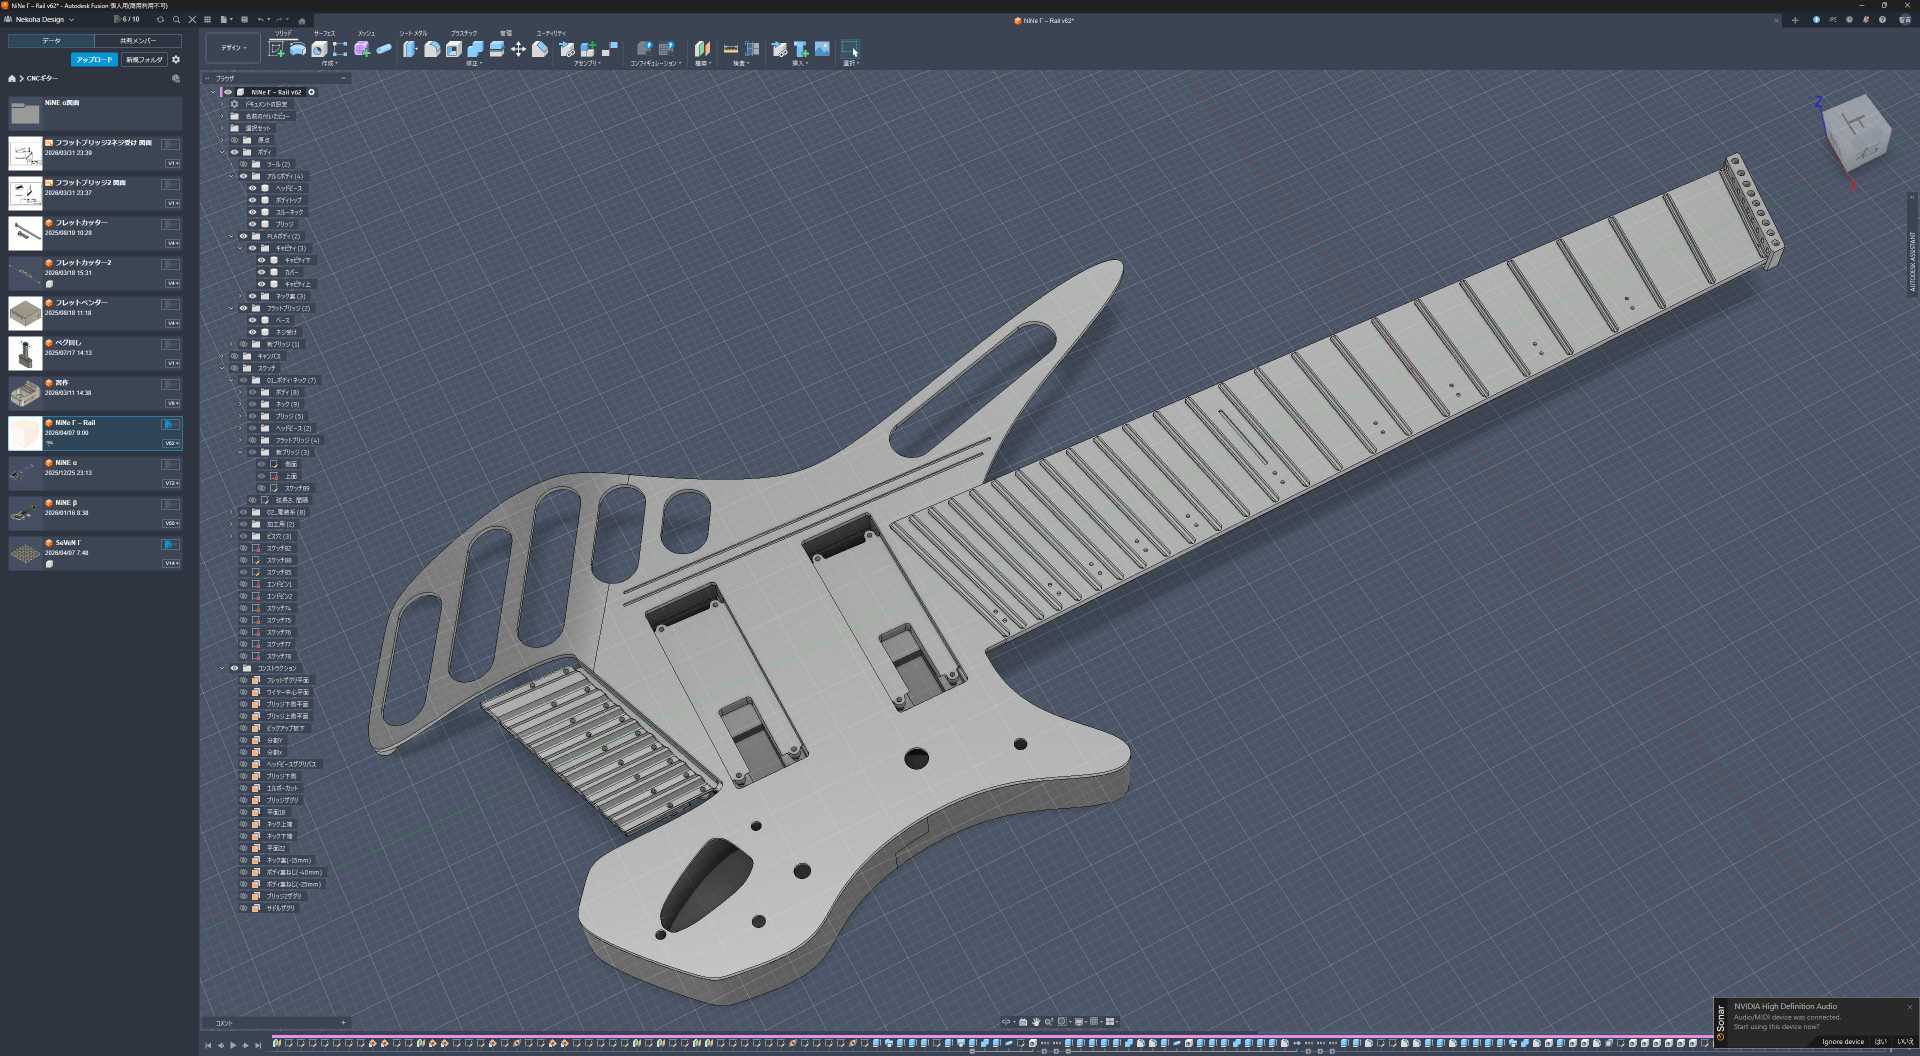Switch to the サーフェス toolbar tab
The width and height of the screenshot is (1920, 1056).
click(x=324, y=33)
